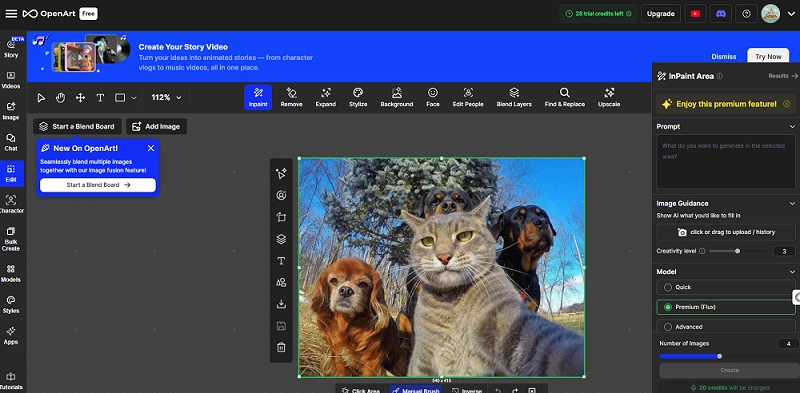800x393 pixels.
Task: Select the Stylize tool tab
Action: pyautogui.click(x=358, y=97)
